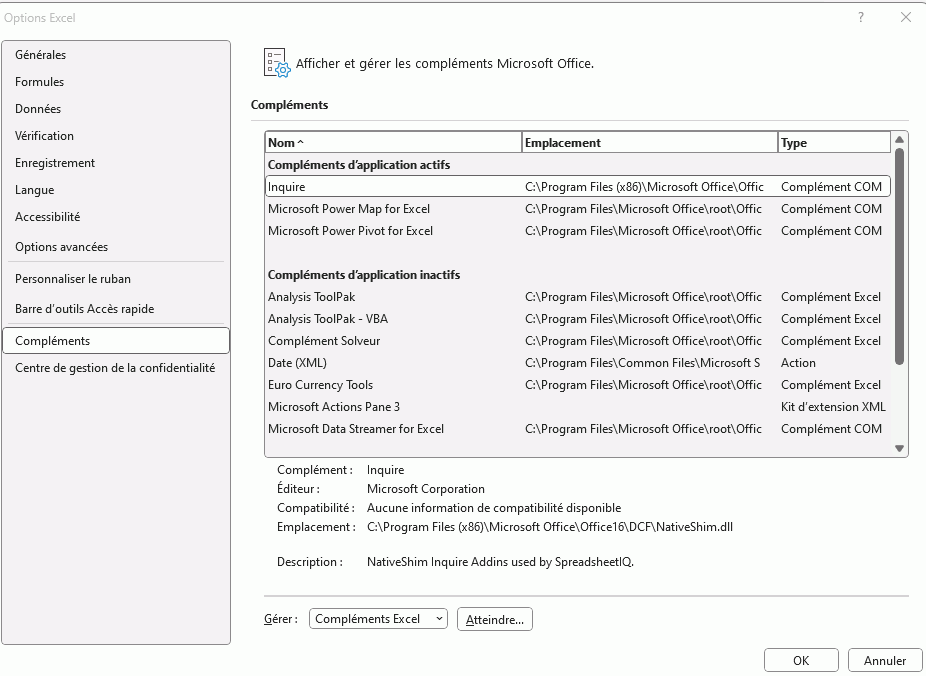Click the Atteindre... button

[495, 619]
